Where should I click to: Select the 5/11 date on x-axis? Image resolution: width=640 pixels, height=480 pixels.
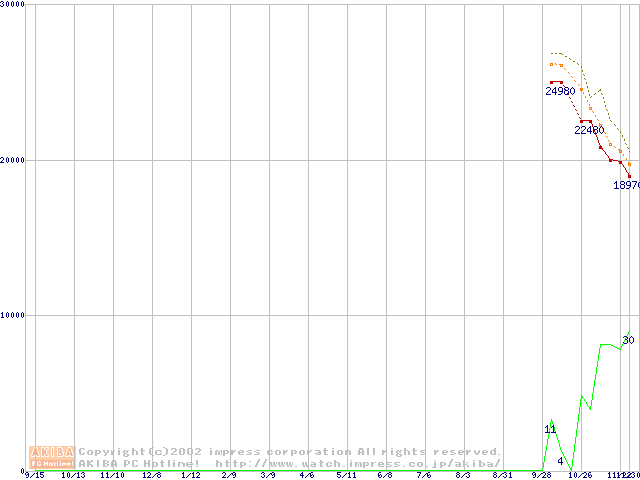tap(346, 475)
